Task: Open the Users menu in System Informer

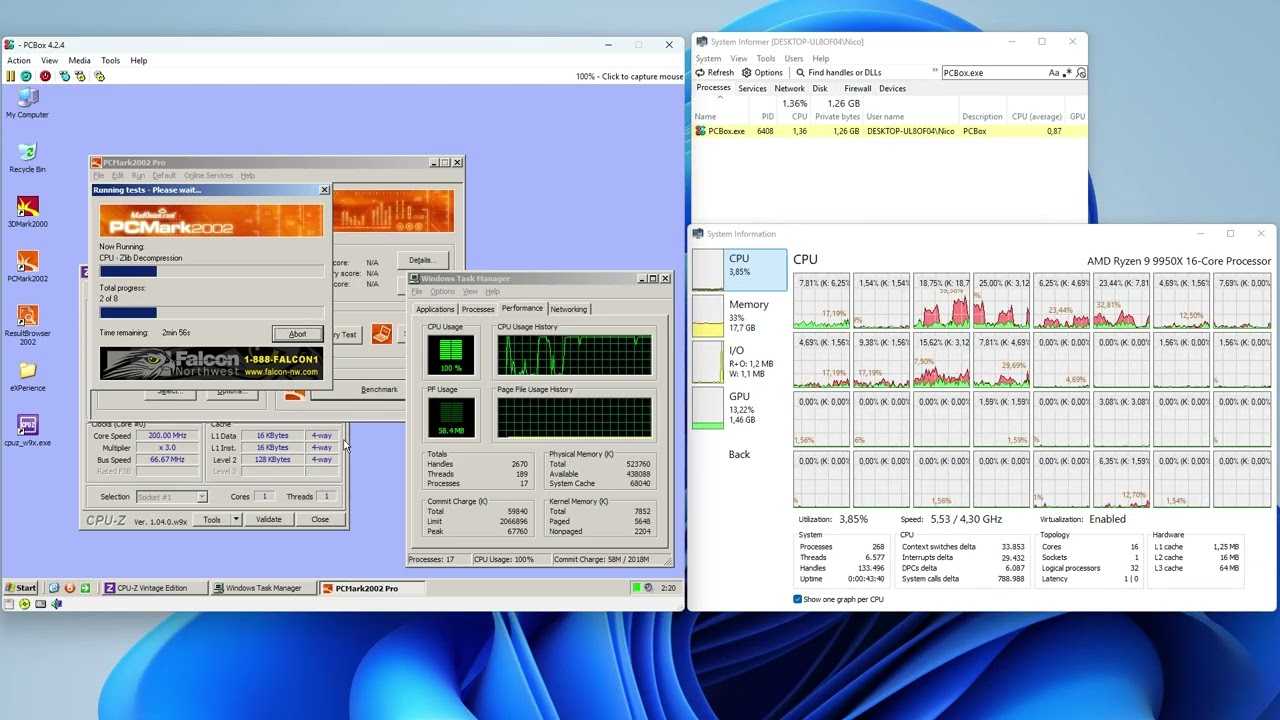Action: click(x=794, y=58)
